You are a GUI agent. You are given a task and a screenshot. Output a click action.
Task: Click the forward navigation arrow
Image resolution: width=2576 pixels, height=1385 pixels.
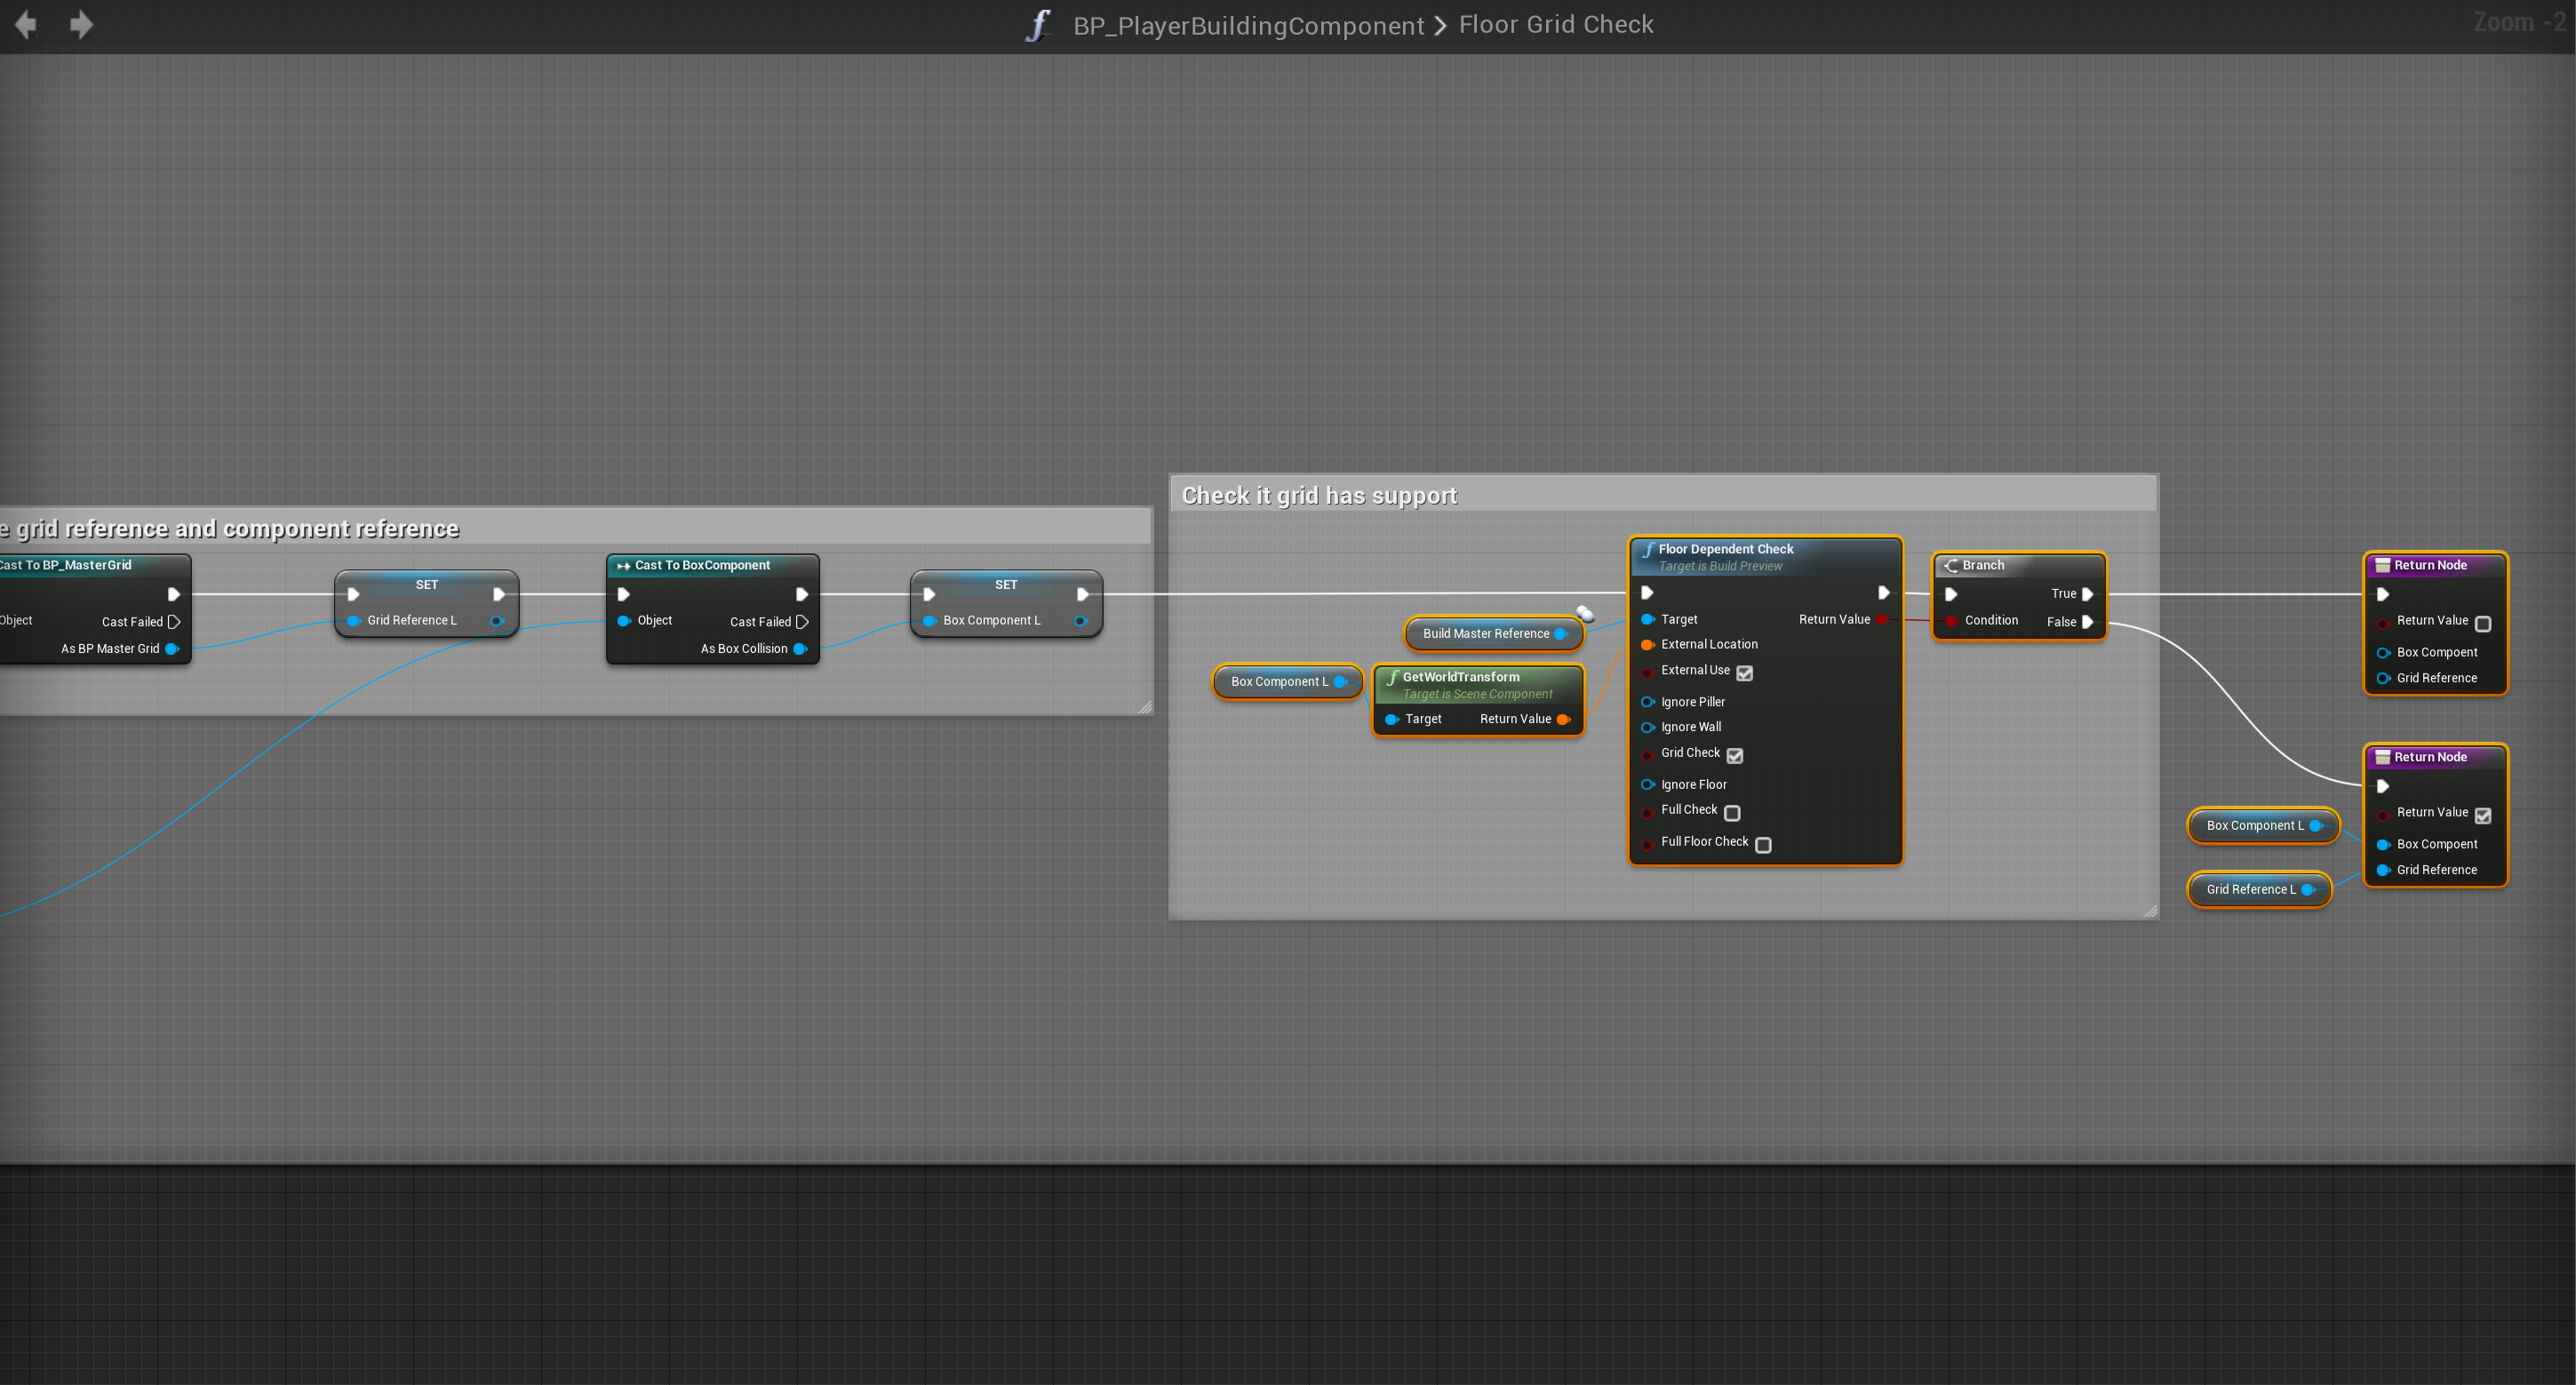(81, 24)
